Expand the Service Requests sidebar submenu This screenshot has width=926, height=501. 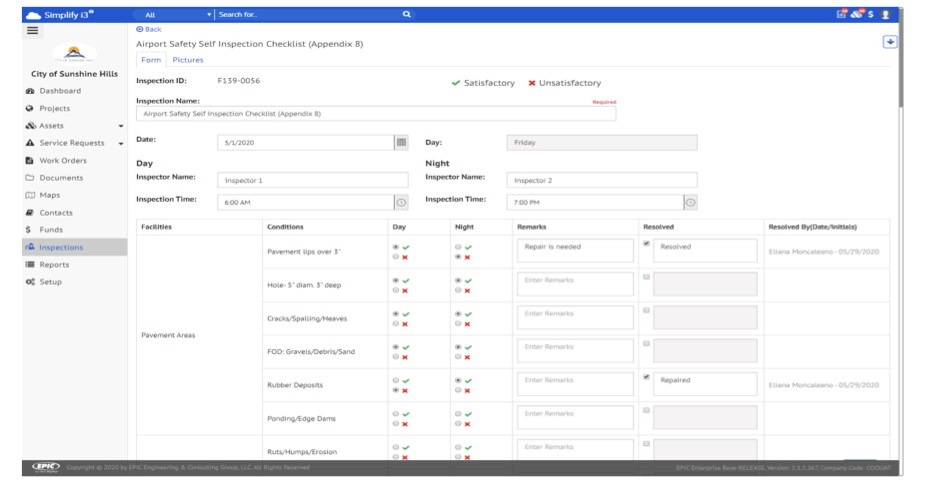point(121,144)
